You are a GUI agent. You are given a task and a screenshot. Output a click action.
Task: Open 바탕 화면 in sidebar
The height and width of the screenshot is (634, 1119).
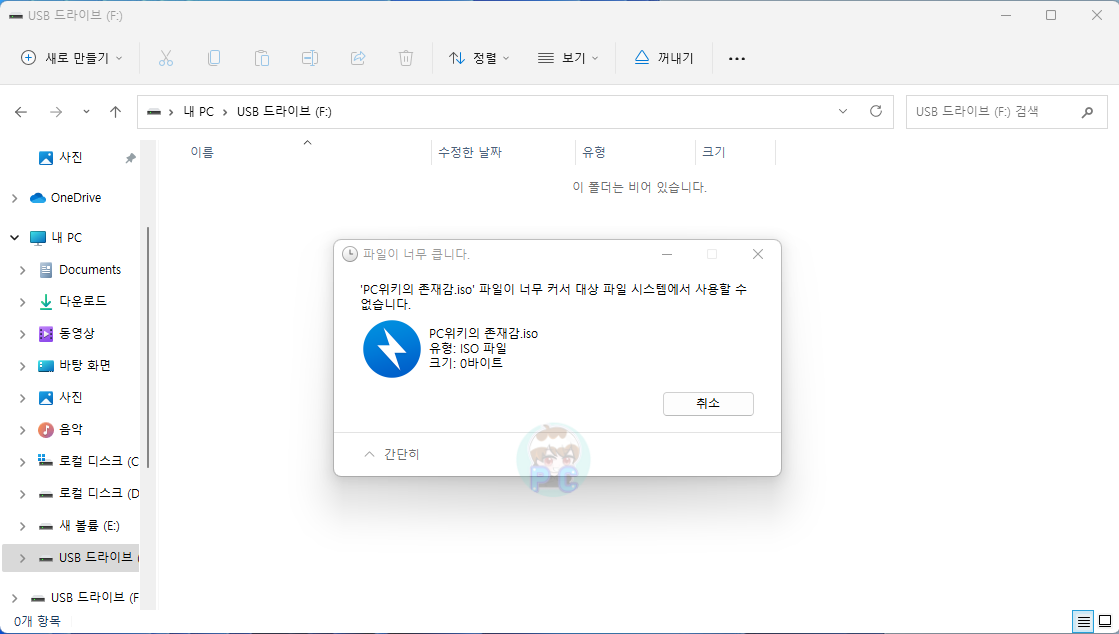coord(85,366)
